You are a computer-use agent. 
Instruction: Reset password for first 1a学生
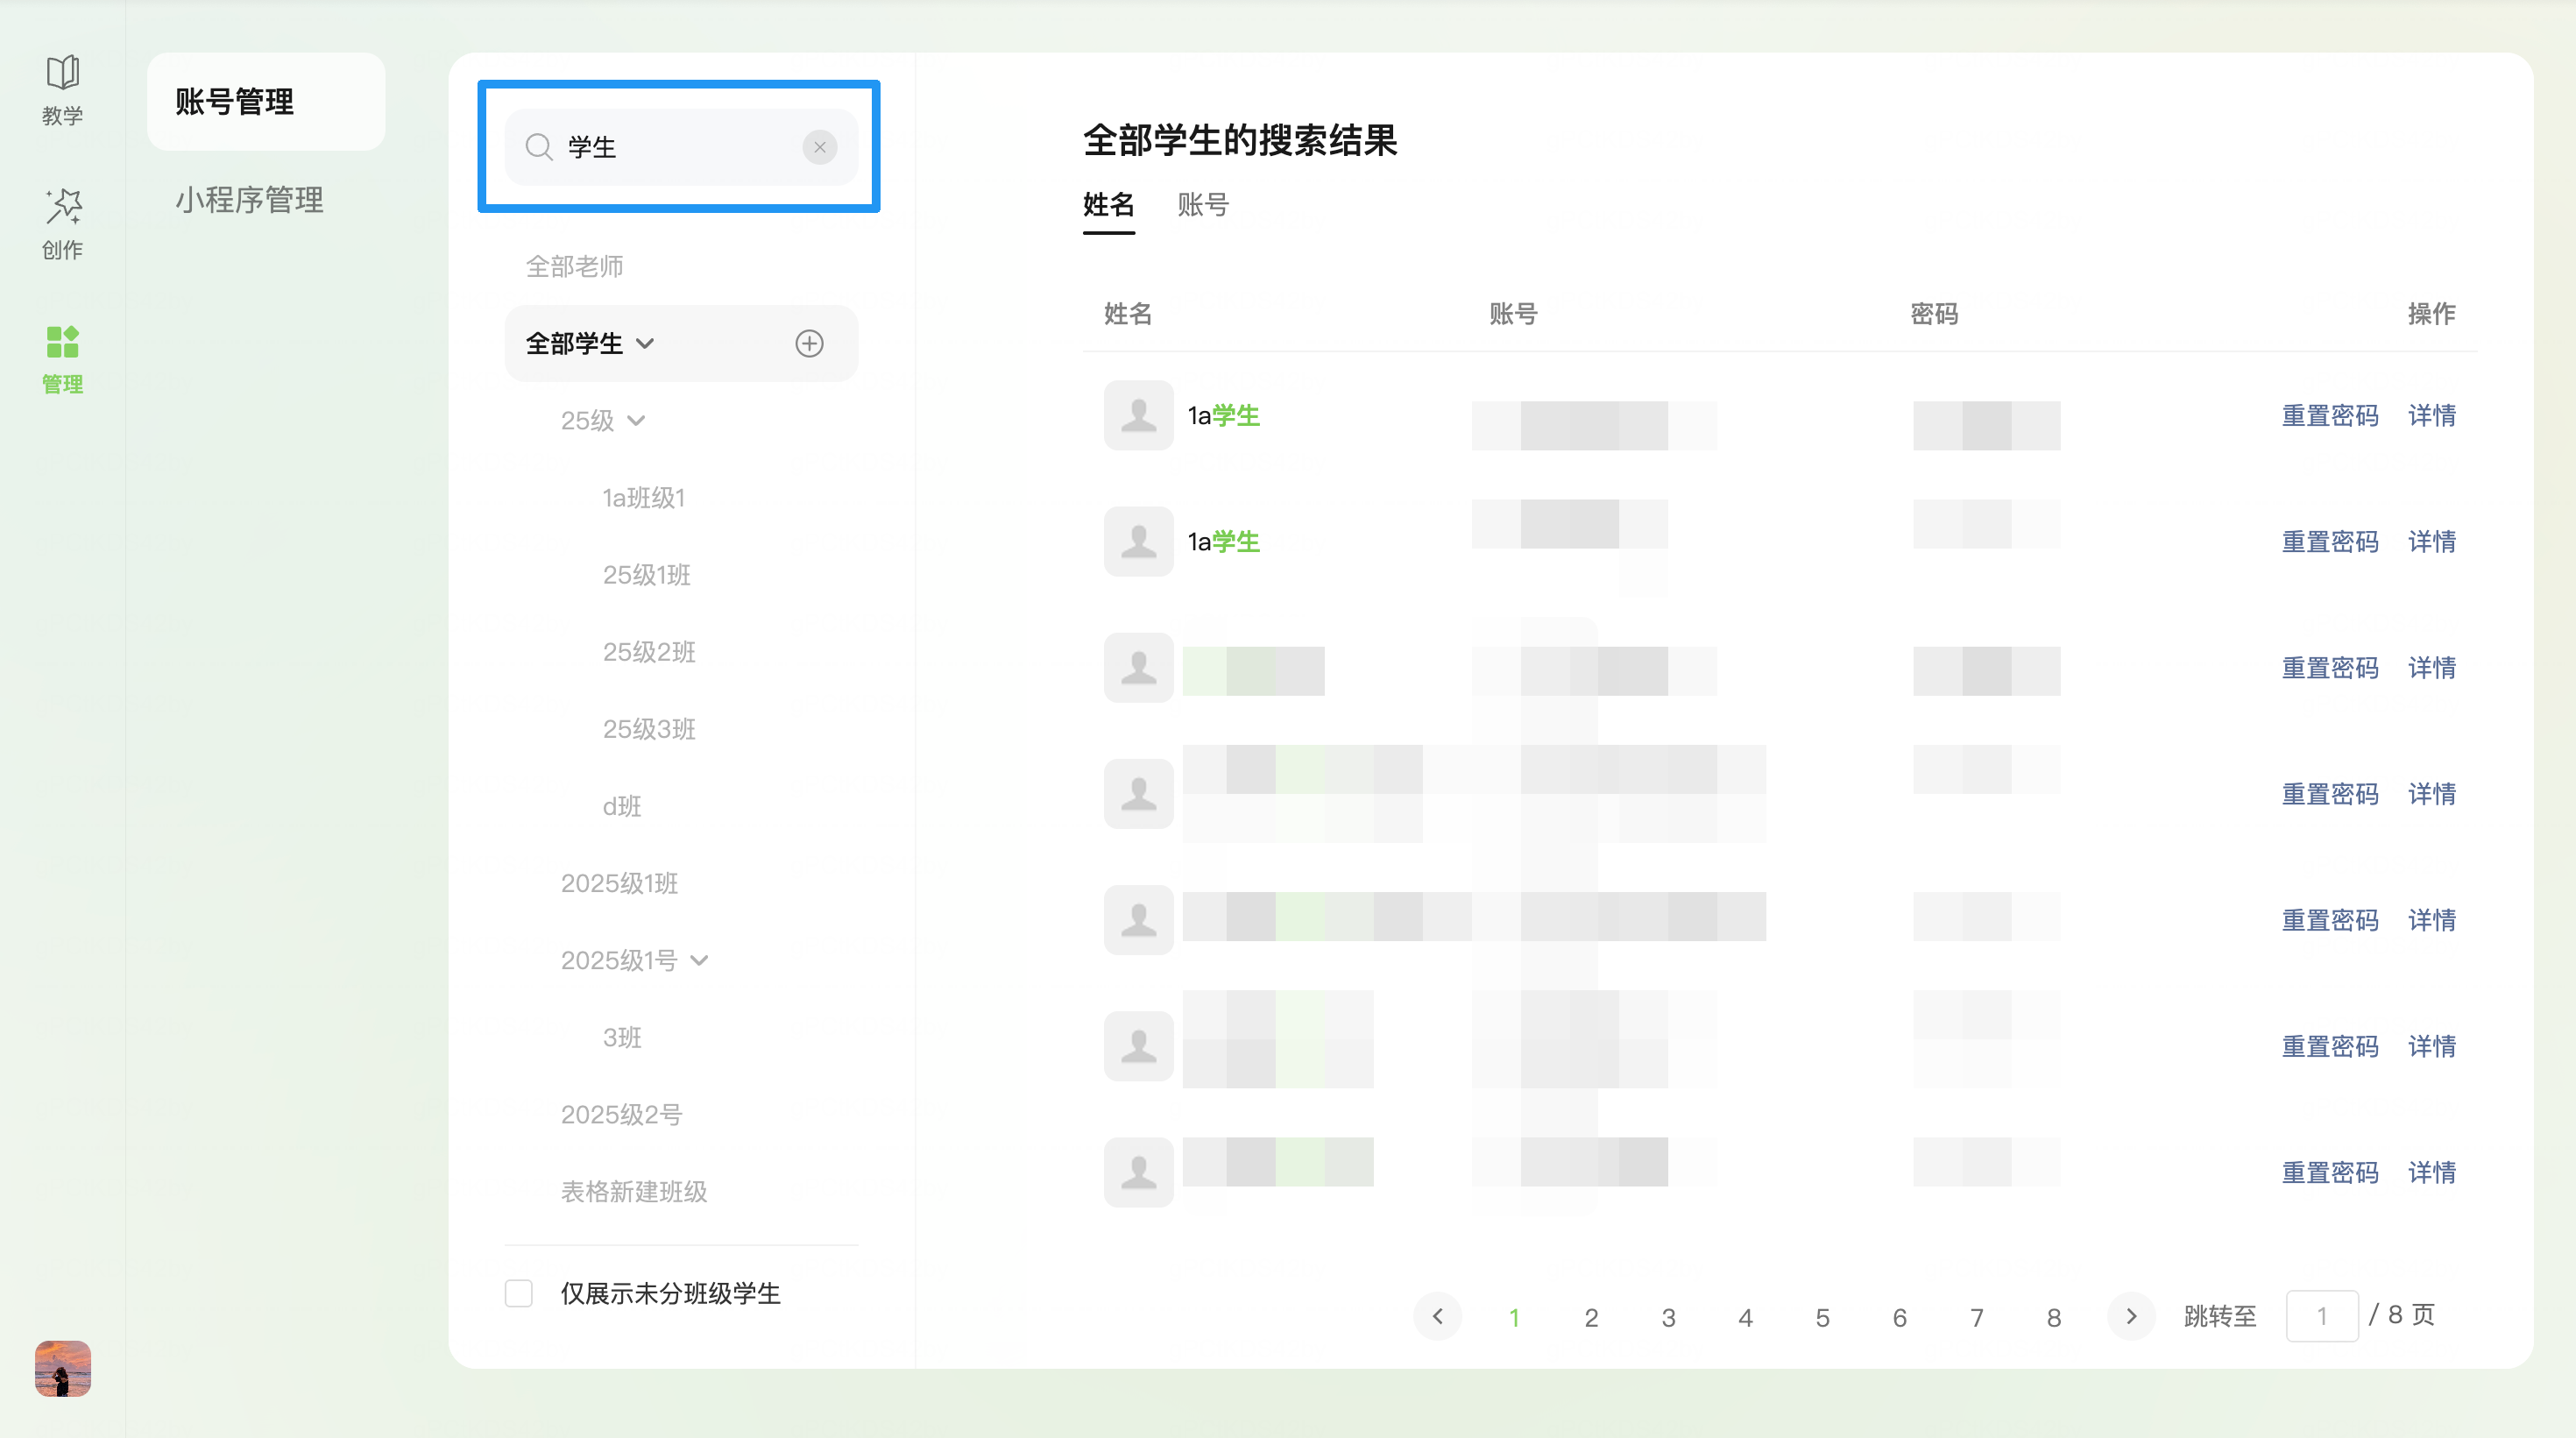point(2329,415)
